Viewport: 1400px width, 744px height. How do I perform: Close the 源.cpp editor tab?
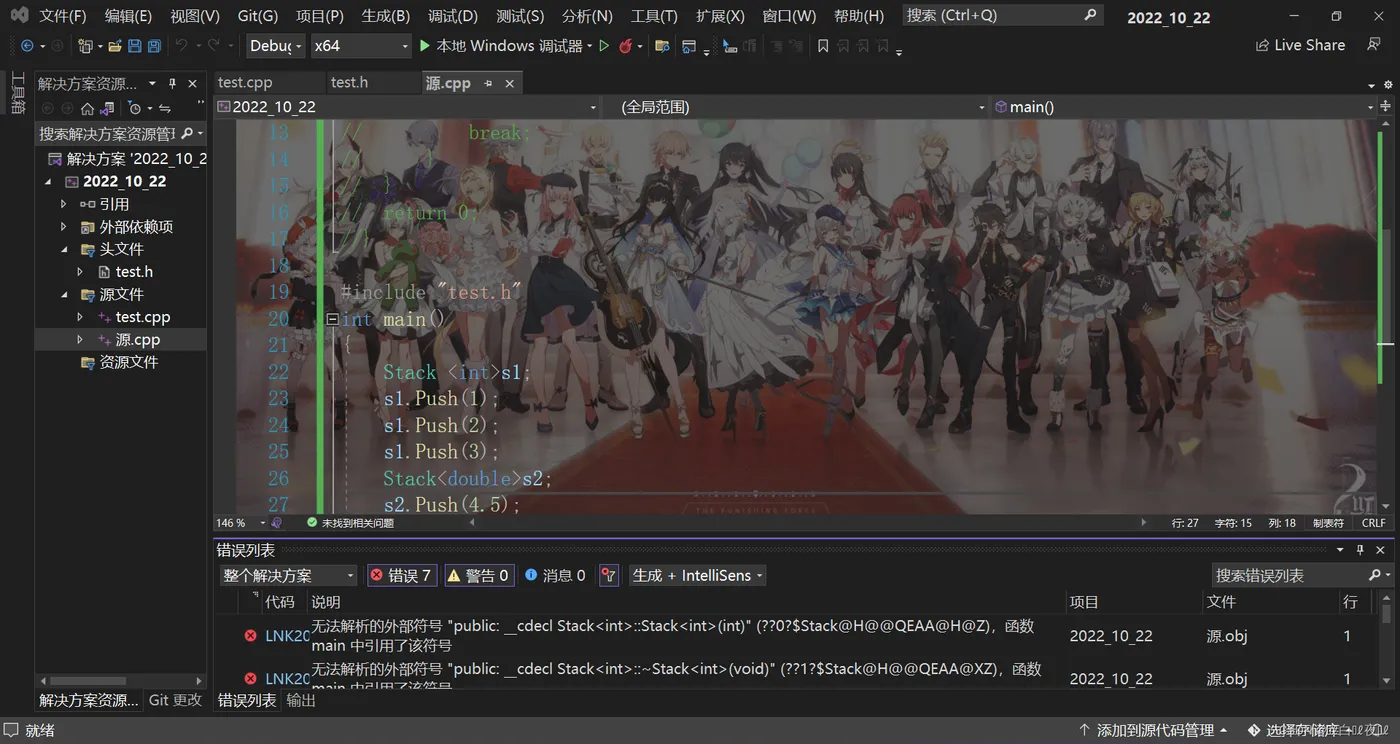click(x=509, y=83)
